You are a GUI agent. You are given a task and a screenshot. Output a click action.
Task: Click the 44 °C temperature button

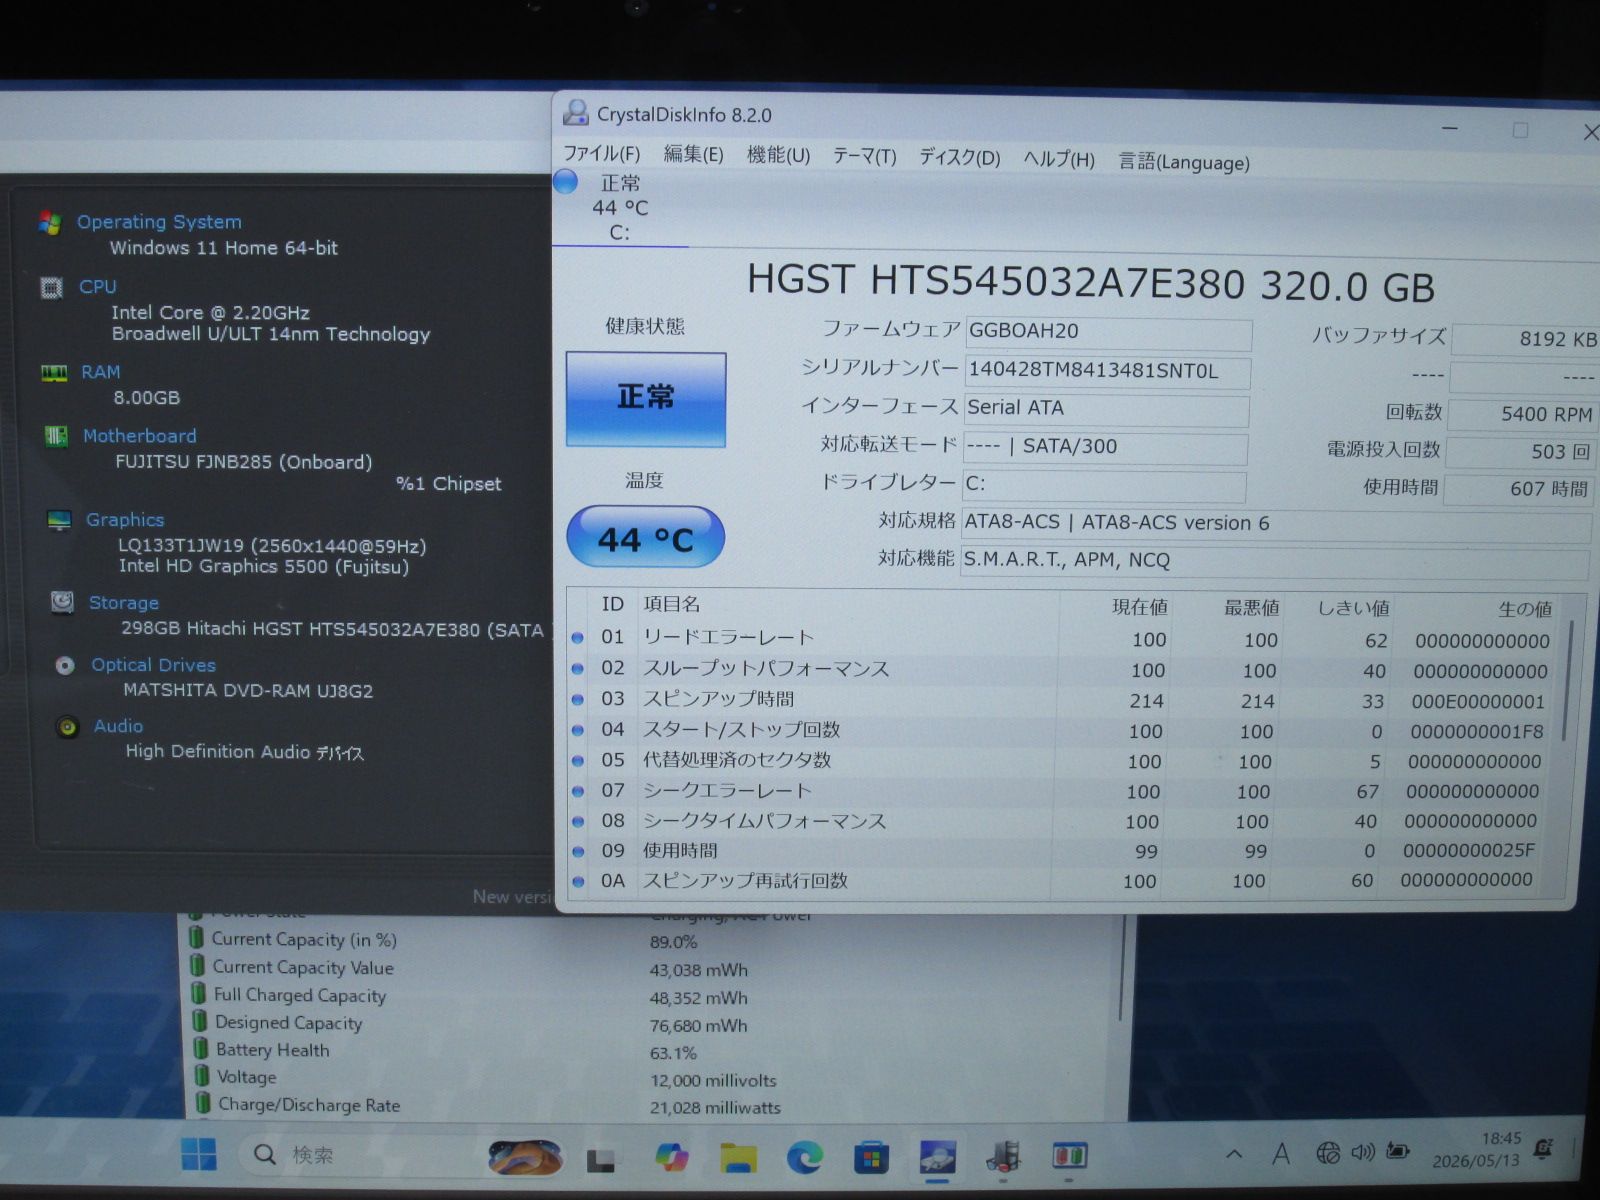pos(645,537)
